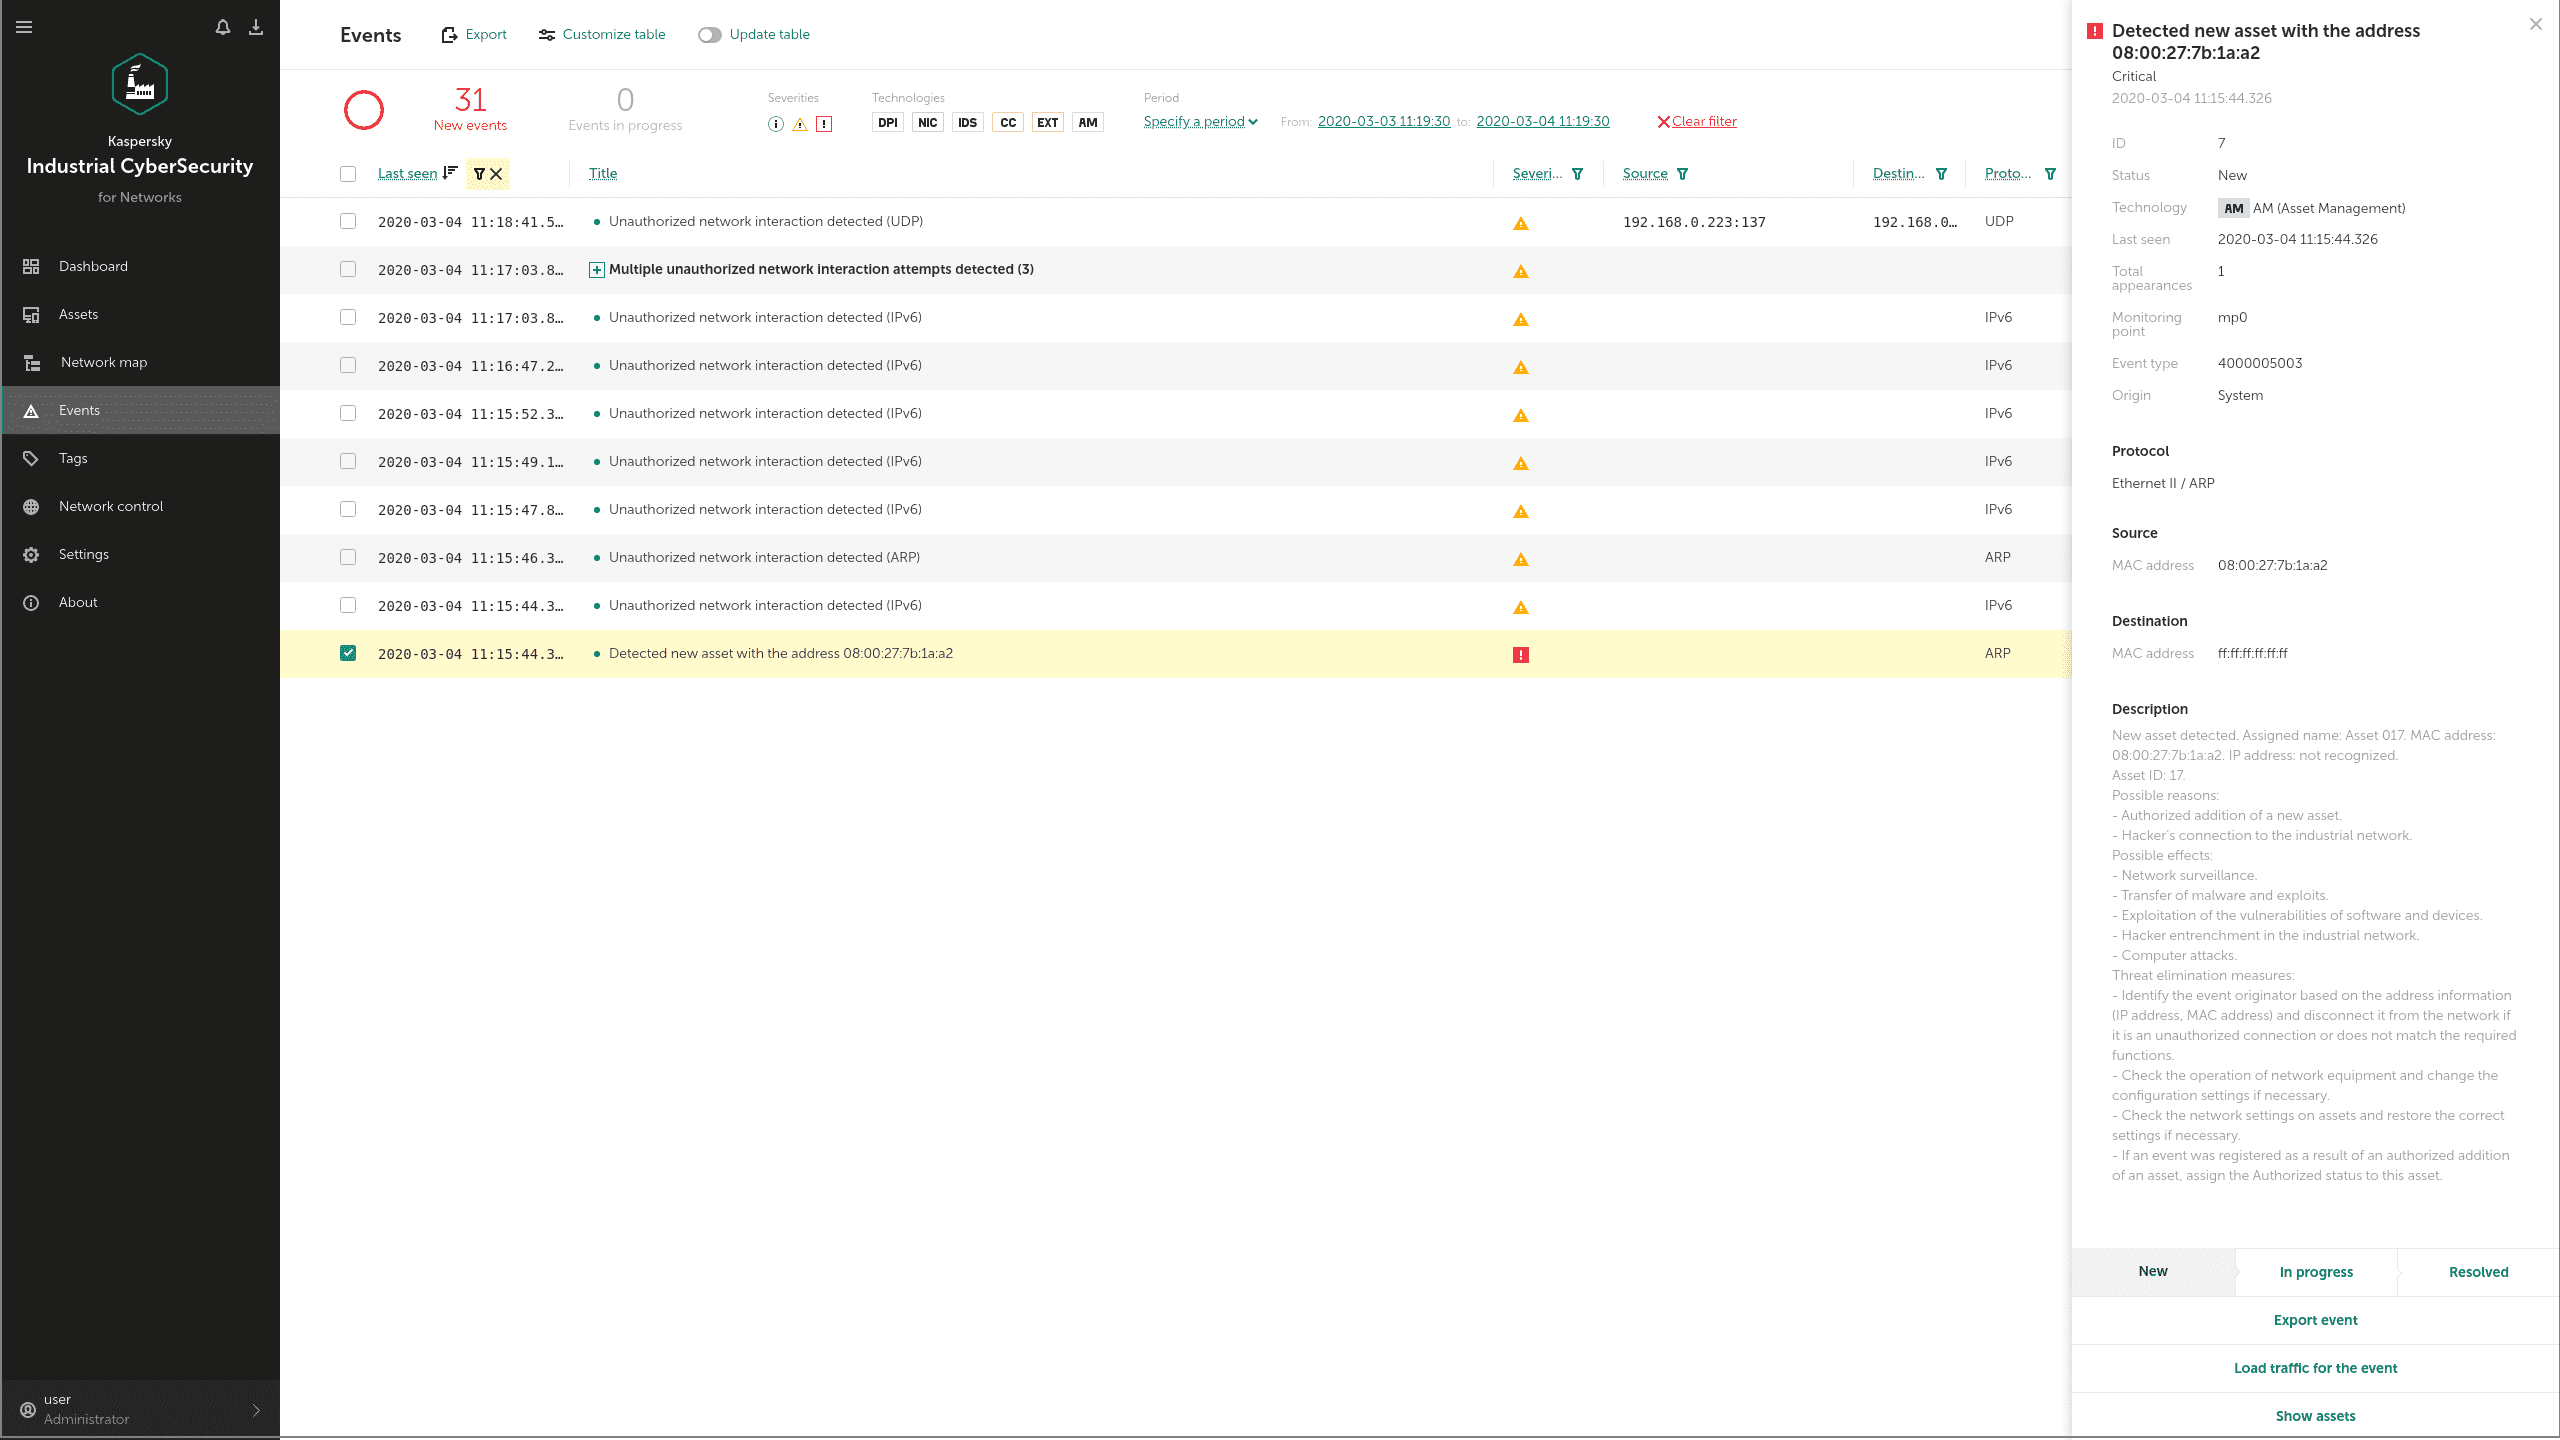Open the hamburger menu icon
Screen dimensions: 2560x1440
tap(24, 27)
